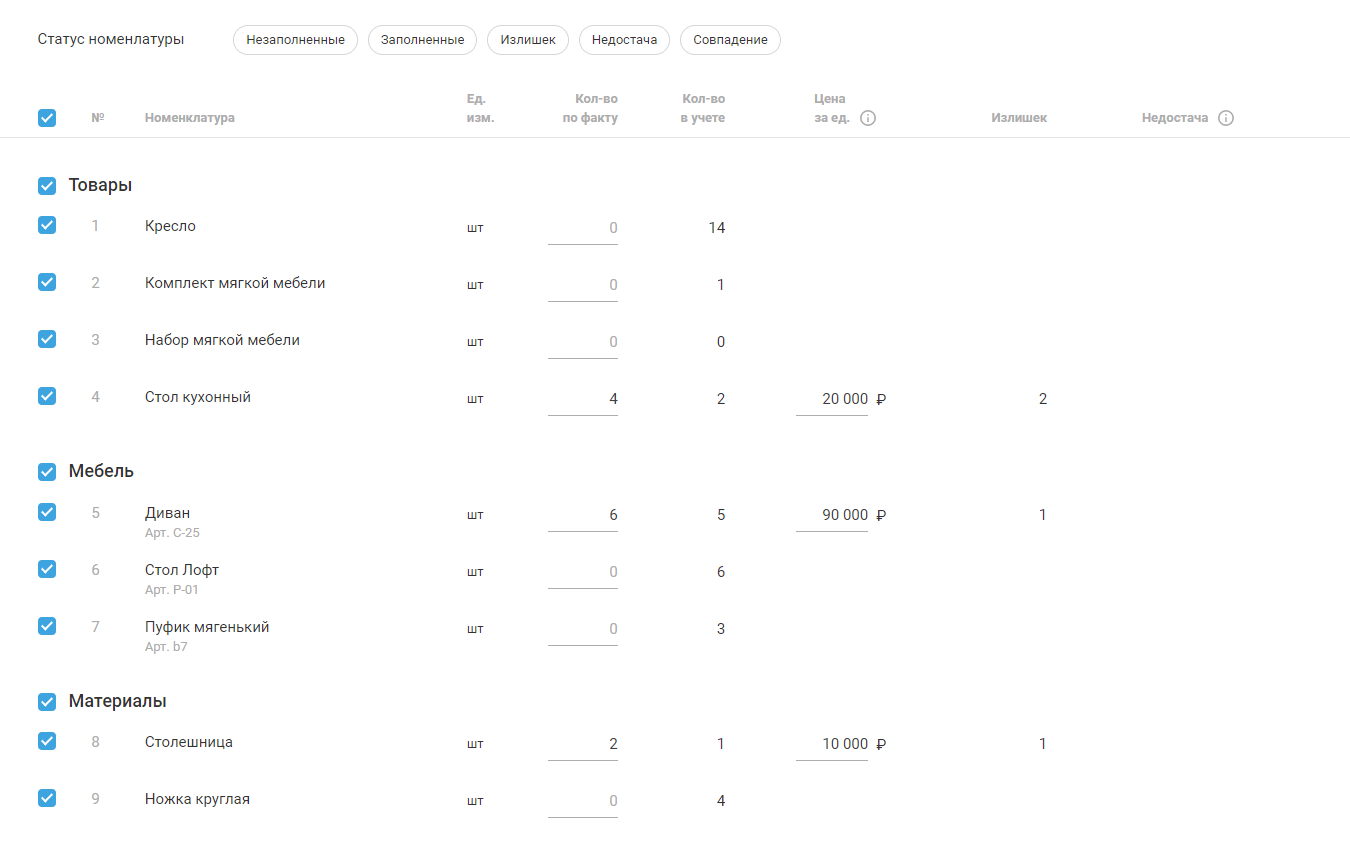Select the Заполненные status filter
The height and width of the screenshot is (852, 1350).
pyautogui.click(x=422, y=40)
